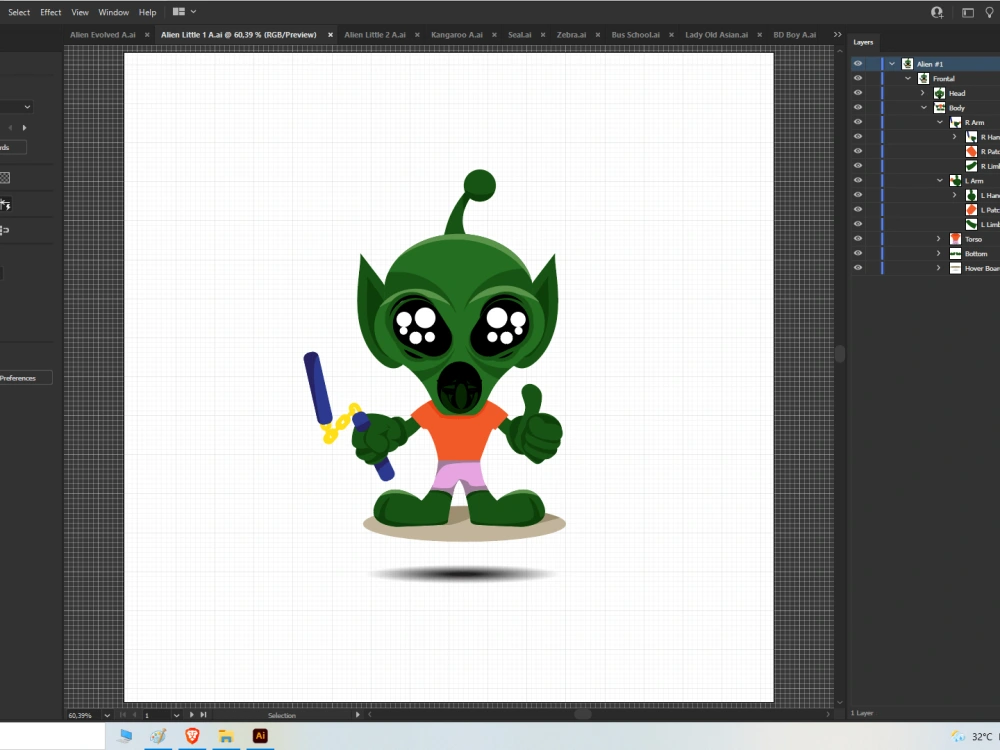The image size is (1000, 750).
Task: Hide the Frontal layer
Action: [857, 78]
